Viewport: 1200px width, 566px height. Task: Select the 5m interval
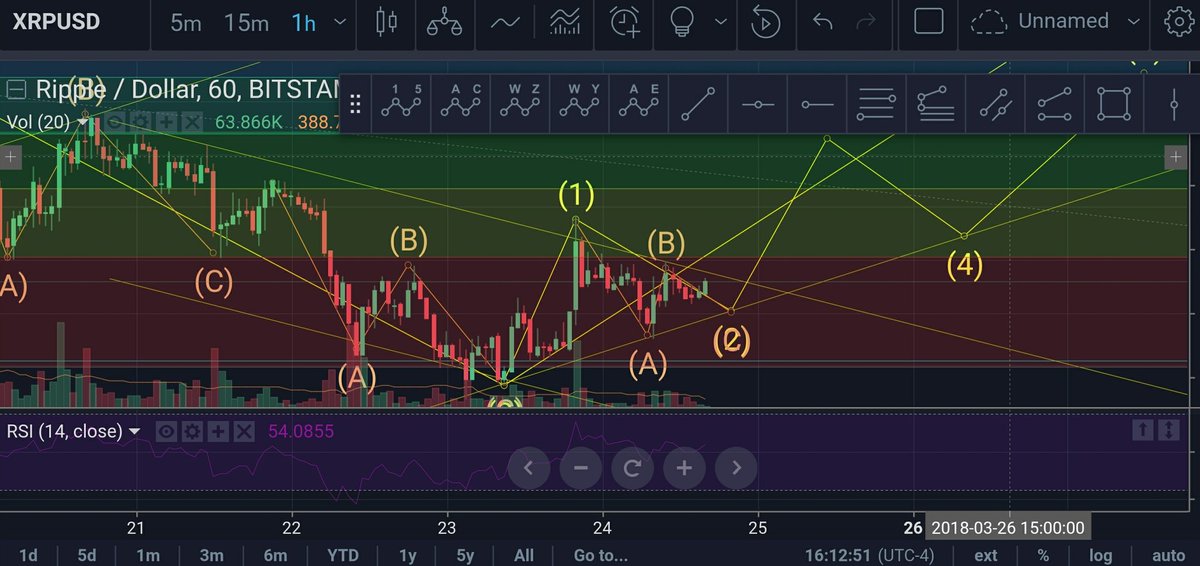tap(185, 22)
